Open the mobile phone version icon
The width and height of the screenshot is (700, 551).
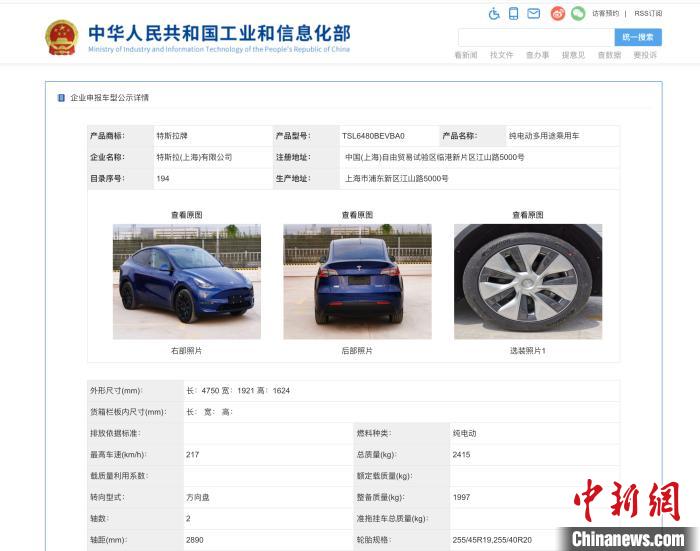514,14
